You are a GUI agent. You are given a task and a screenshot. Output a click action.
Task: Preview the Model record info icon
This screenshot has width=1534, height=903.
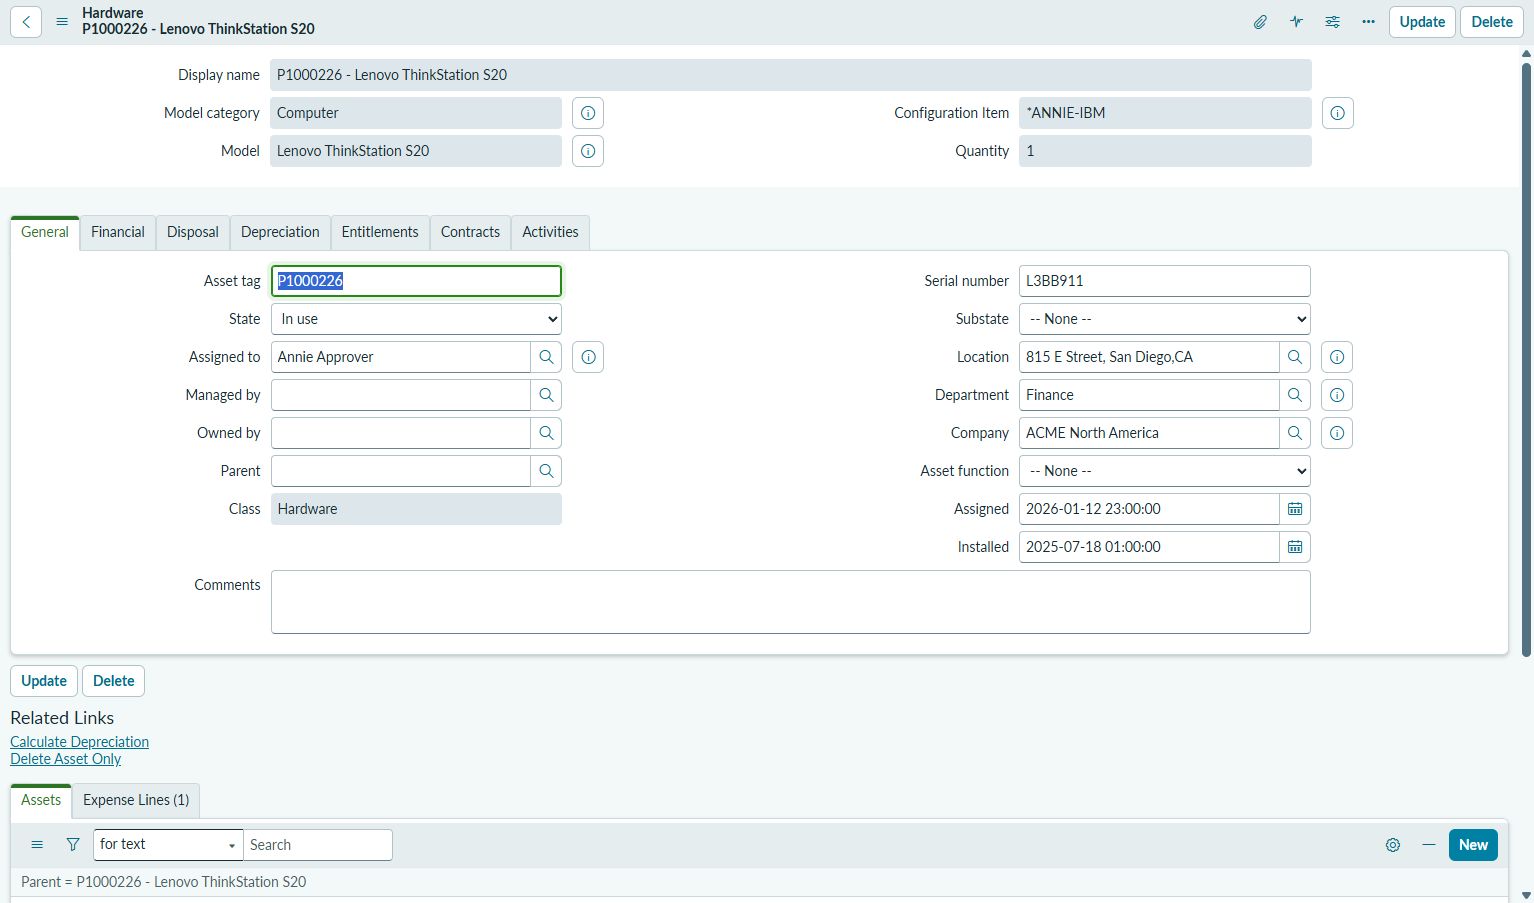[x=588, y=151]
